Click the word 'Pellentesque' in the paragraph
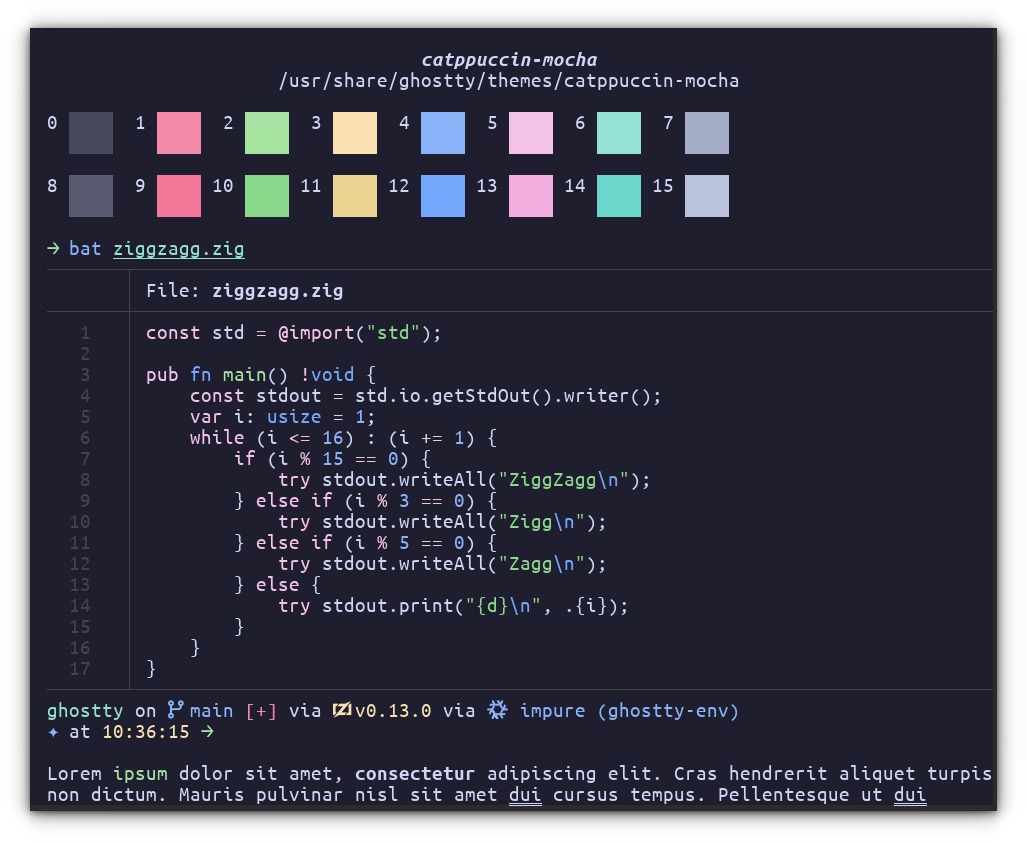The height and width of the screenshot is (843, 1027). pos(783,795)
